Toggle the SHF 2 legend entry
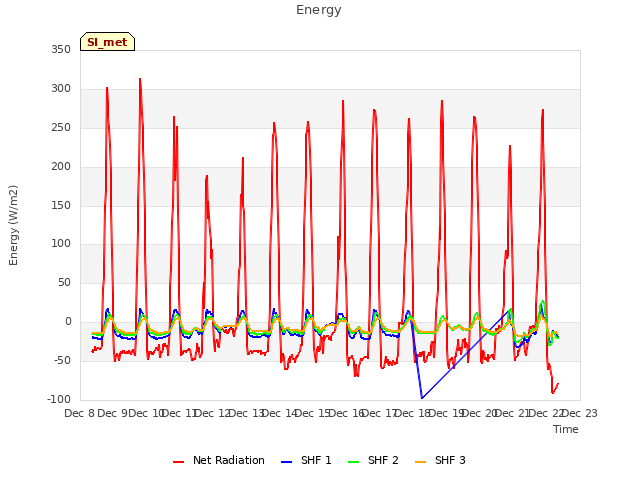640x480 pixels. coord(373,460)
